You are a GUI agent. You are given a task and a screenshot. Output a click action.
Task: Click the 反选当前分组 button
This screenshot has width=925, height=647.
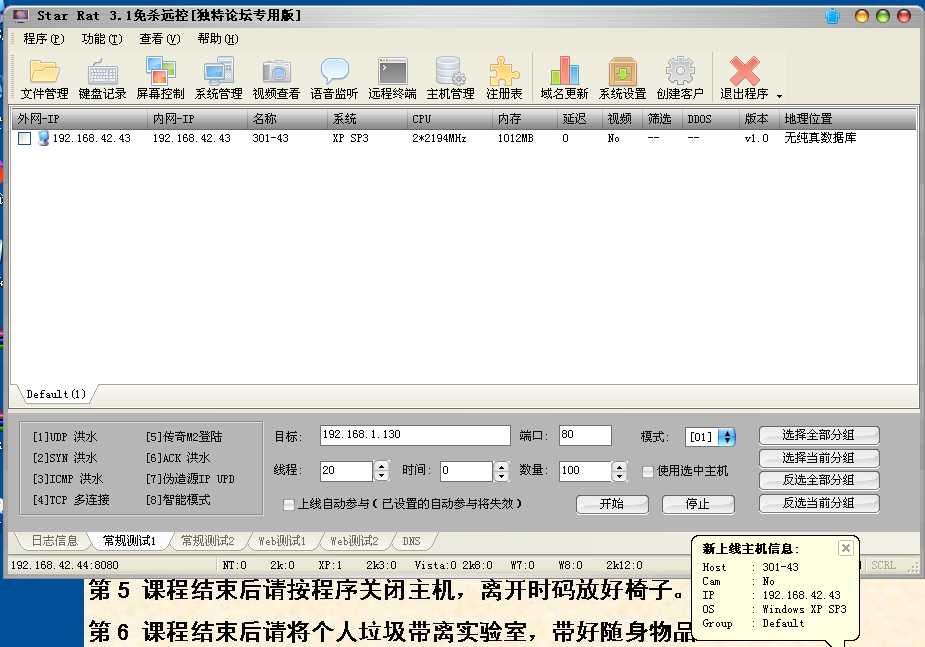819,503
